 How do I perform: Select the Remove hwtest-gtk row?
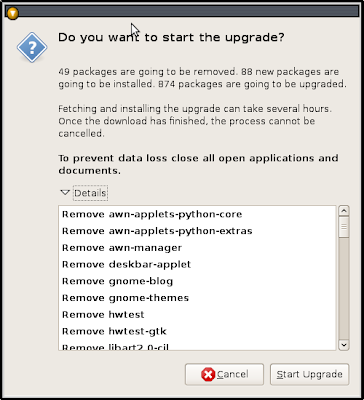[x=197, y=331]
